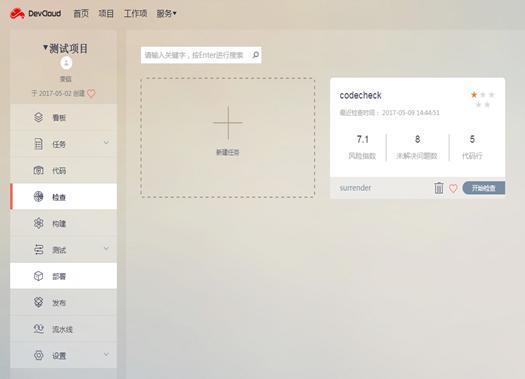Toggle favorite heart on codecheck card

(x=453, y=188)
